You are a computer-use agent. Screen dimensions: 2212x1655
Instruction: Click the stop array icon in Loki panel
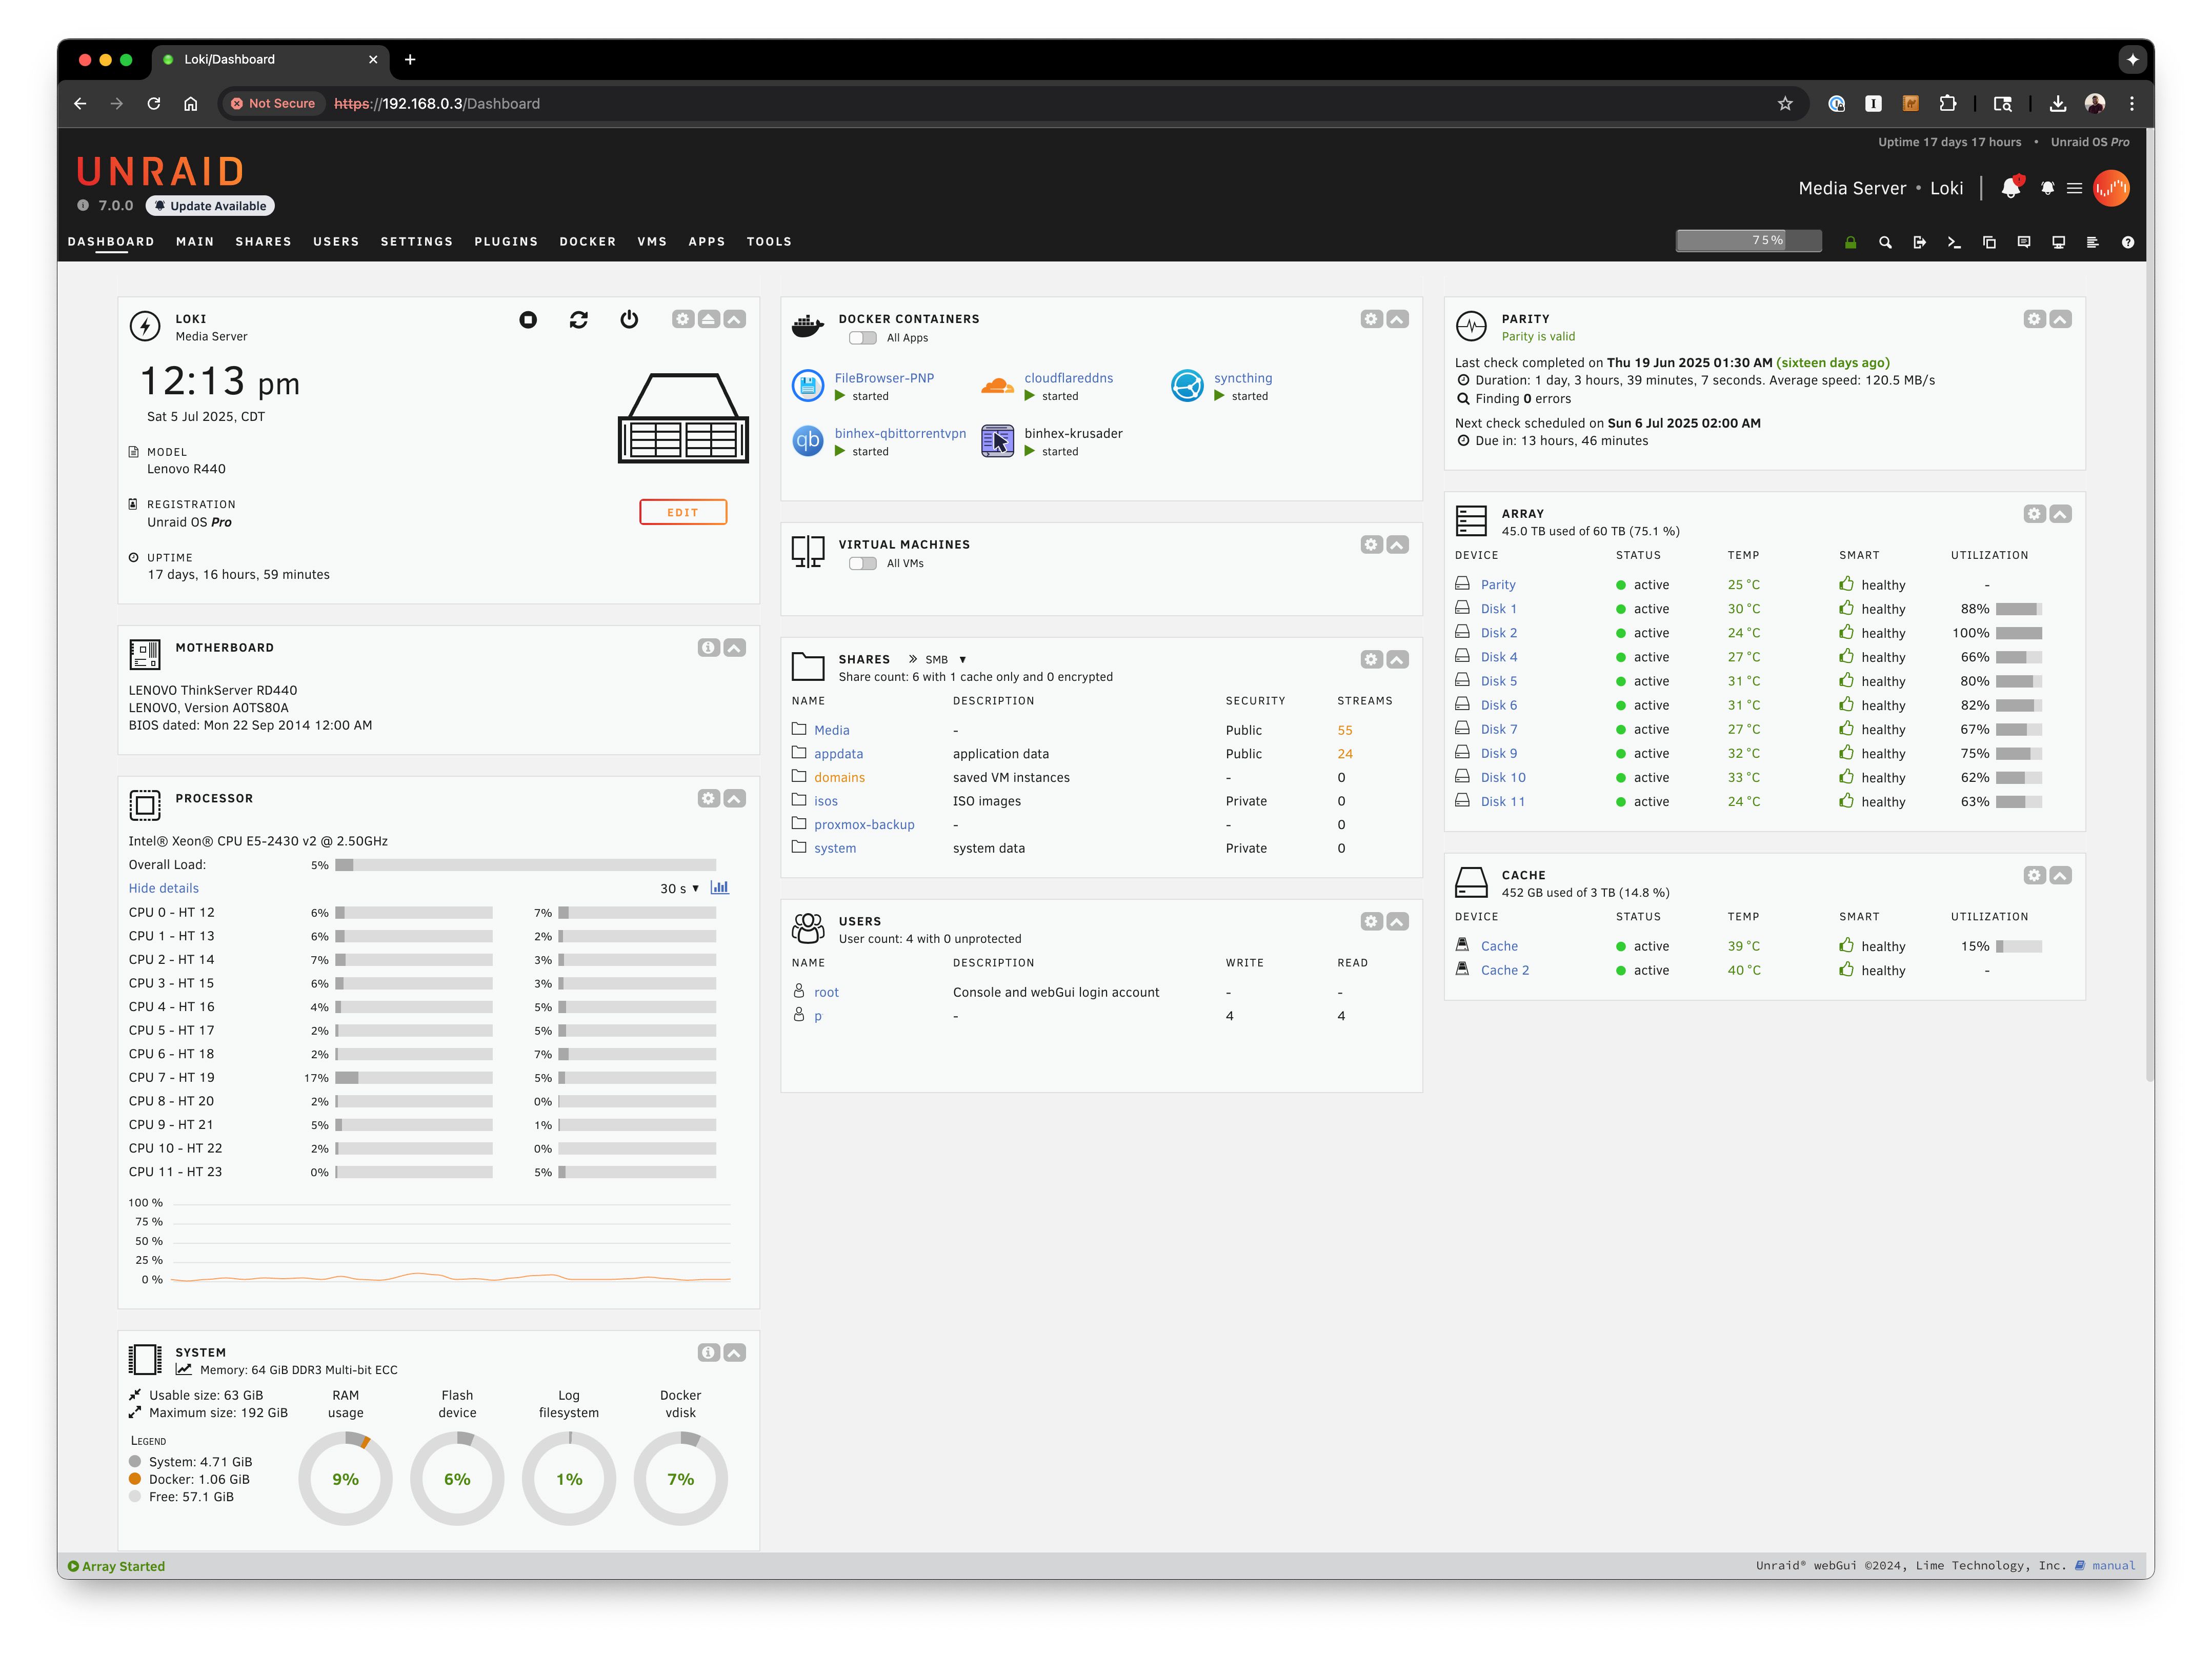pyautogui.click(x=528, y=319)
